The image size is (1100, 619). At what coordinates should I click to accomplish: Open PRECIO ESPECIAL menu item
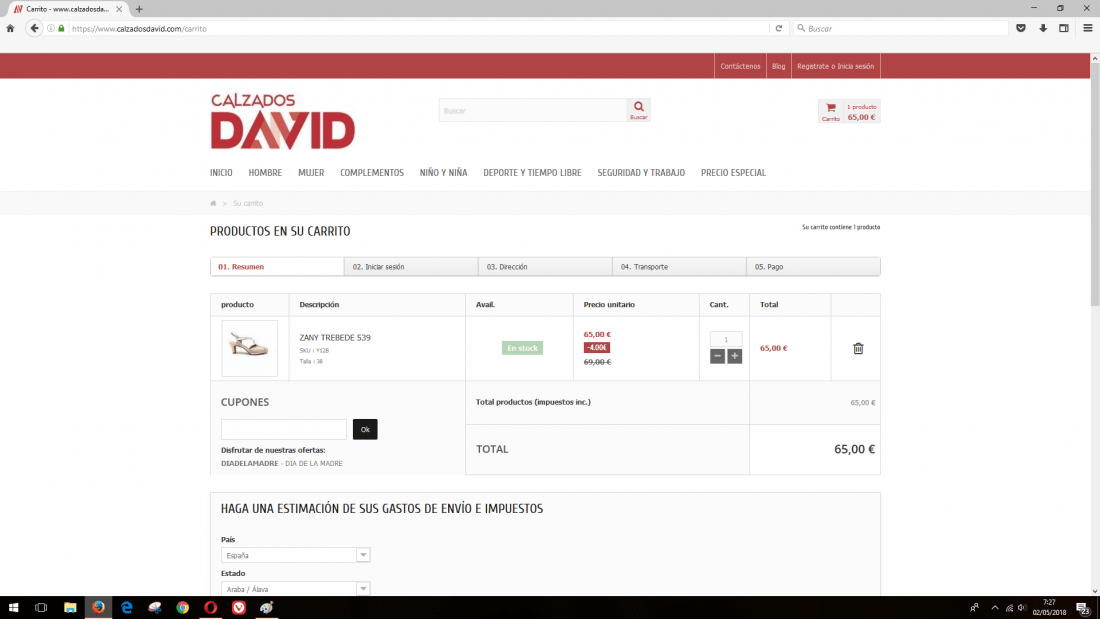[733, 173]
